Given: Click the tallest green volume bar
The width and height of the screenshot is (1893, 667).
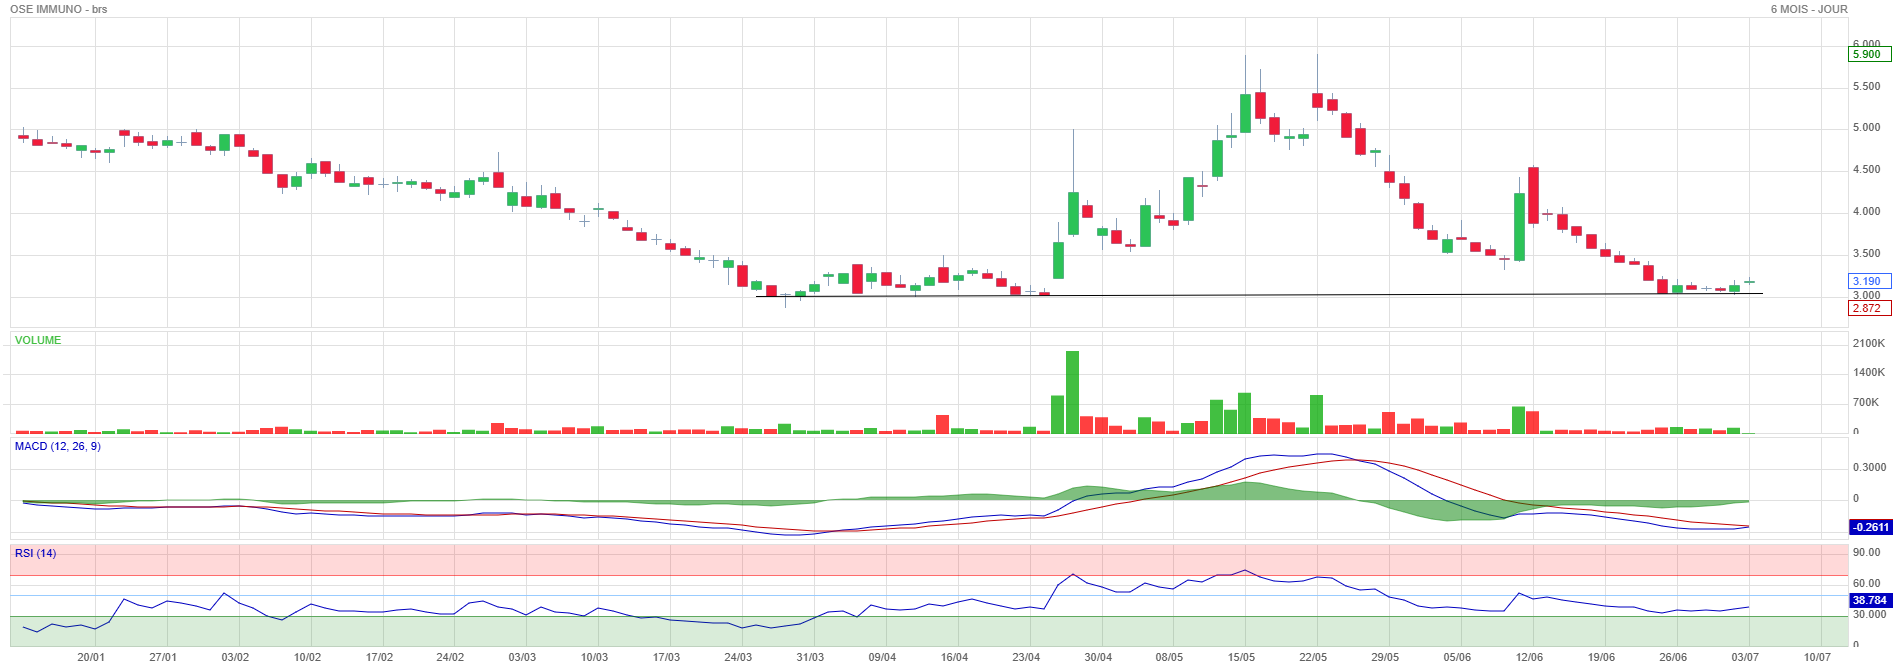Looking at the screenshot, I should [1072, 392].
